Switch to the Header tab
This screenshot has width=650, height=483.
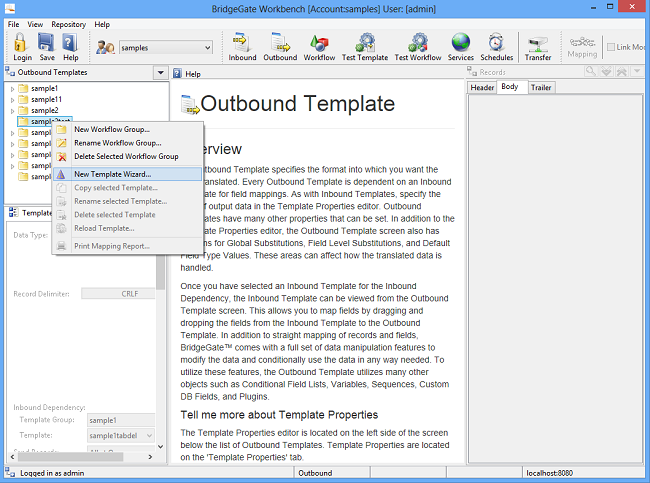482,87
